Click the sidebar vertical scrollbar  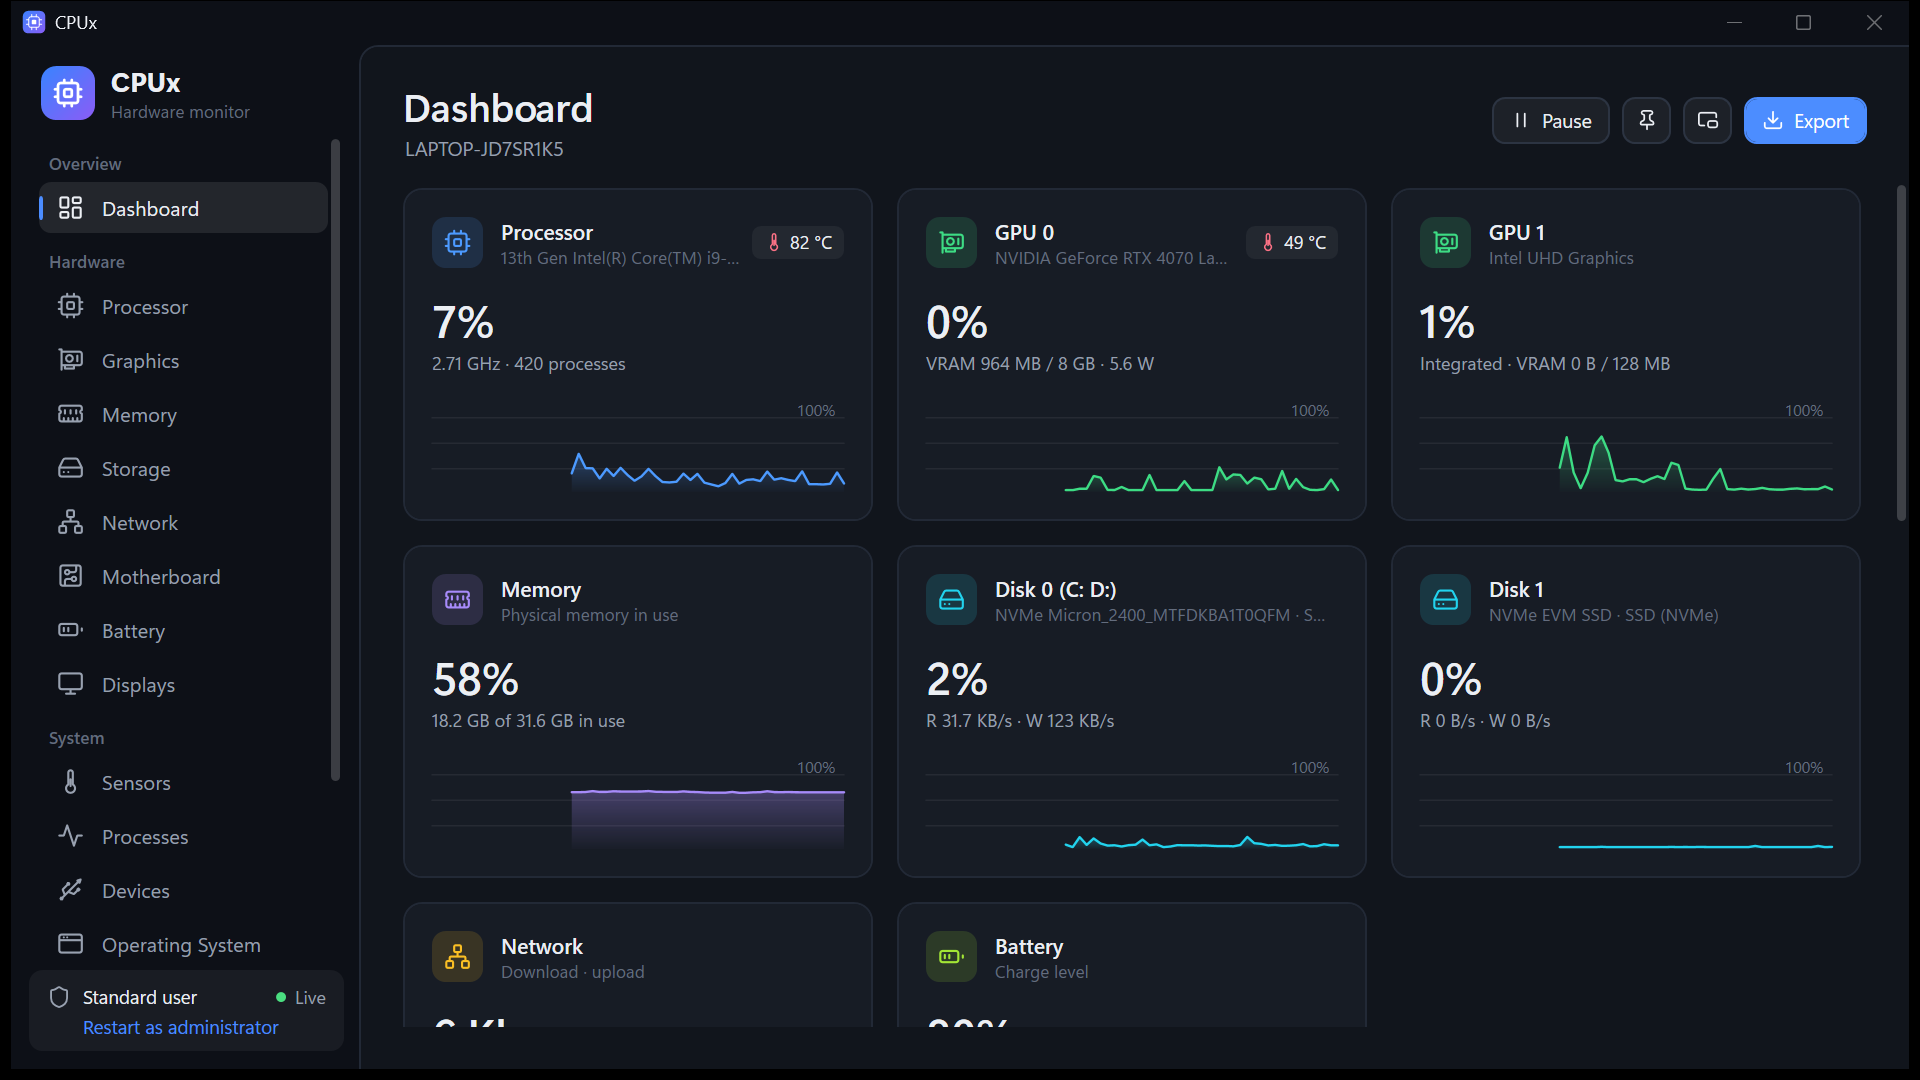[335, 459]
